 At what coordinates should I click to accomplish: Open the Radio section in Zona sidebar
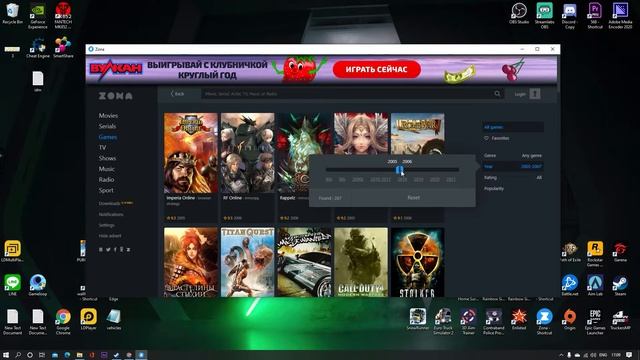[106, 179]
